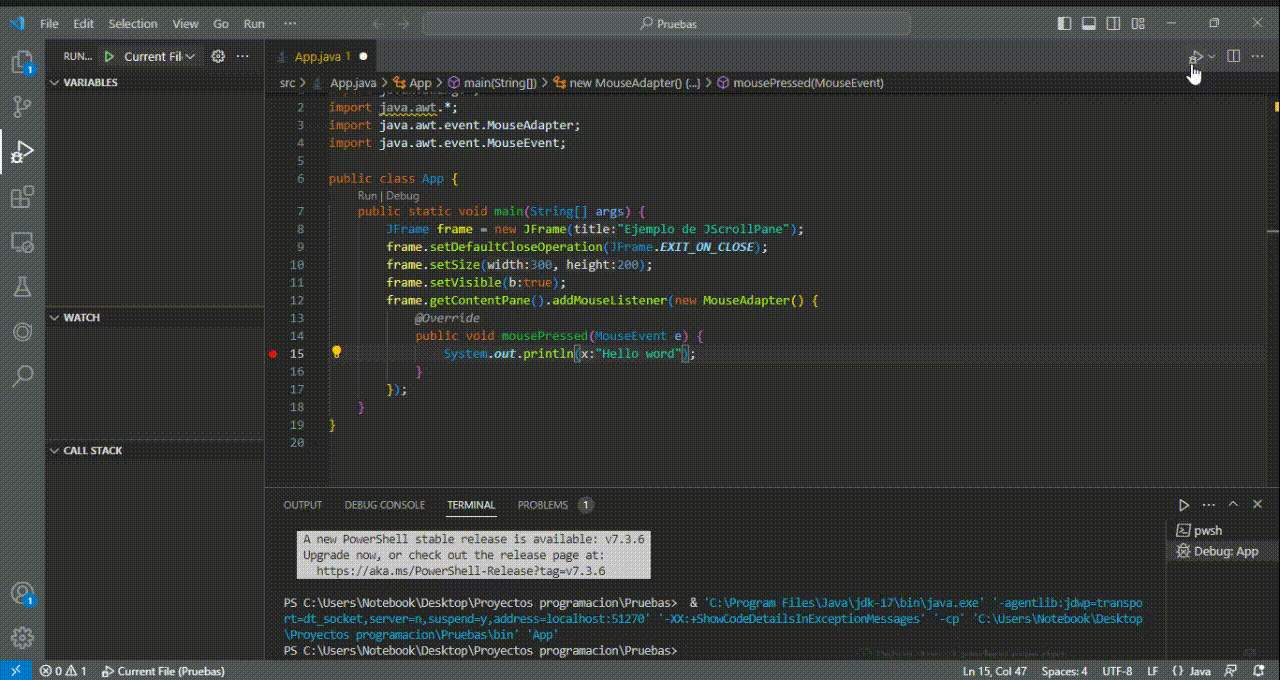Click the Run code lens above main
The height and width of the screenshot is (680, 1280).
367,196
